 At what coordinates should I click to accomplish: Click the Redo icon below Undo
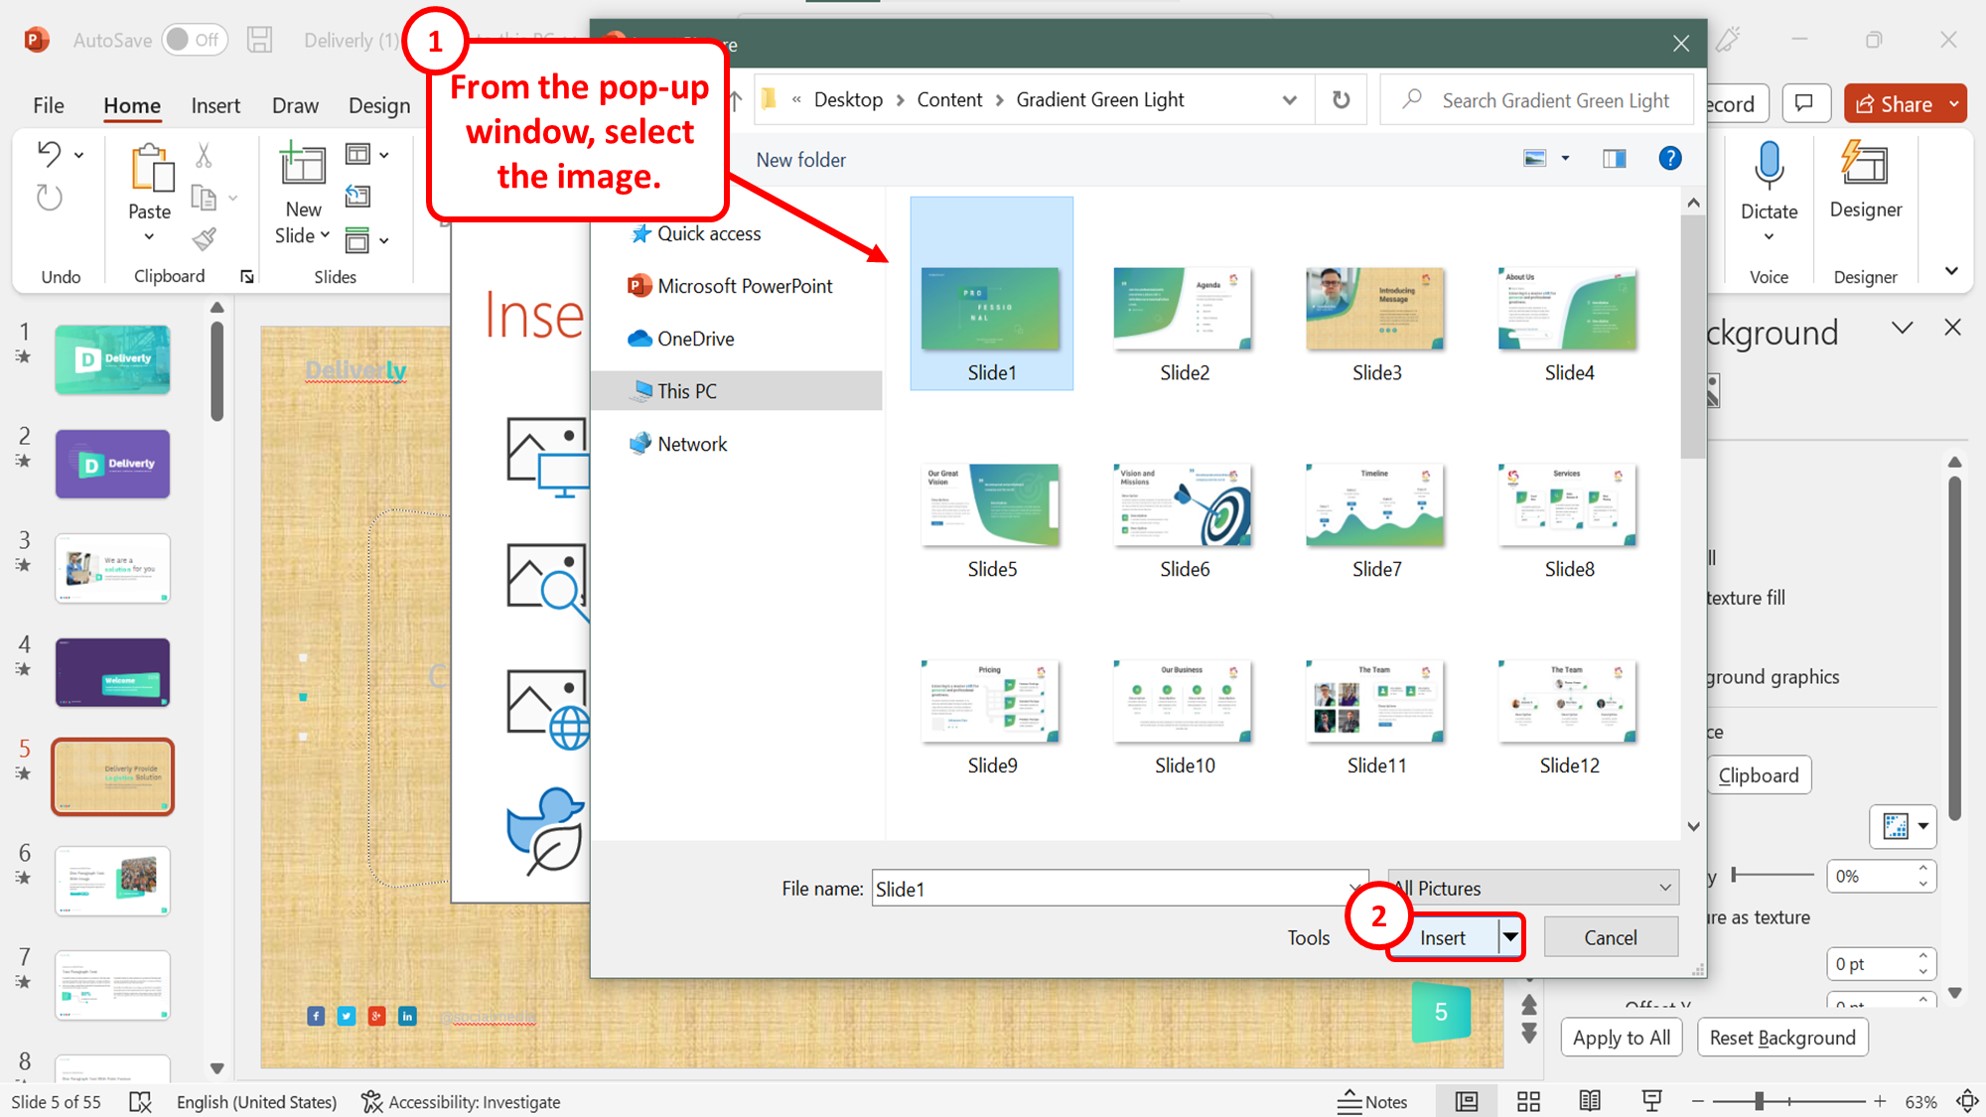coord(48,197)
